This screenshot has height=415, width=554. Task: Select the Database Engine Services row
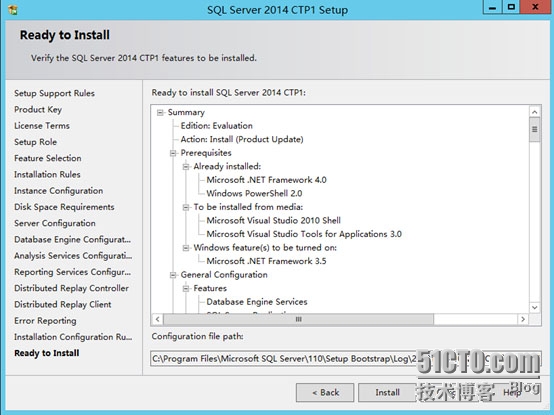(257, 302)
